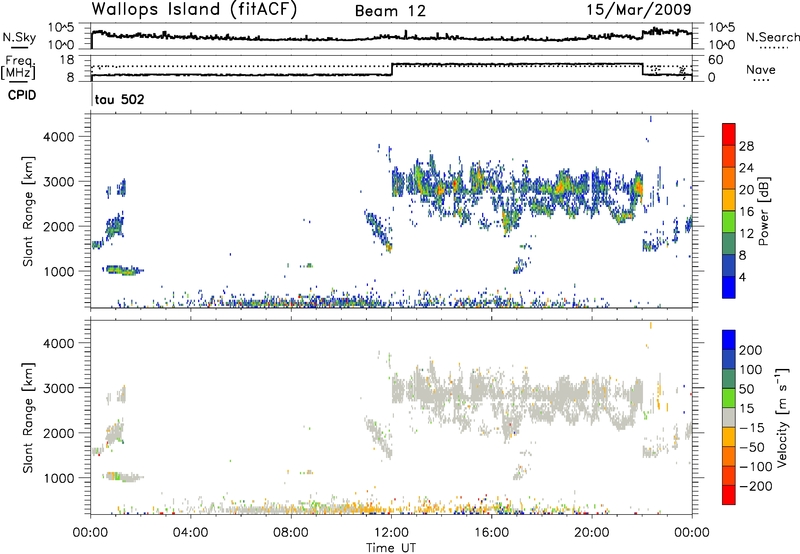Click the "CPID" row label
The image size is (800, 554).
coord(22,95)
